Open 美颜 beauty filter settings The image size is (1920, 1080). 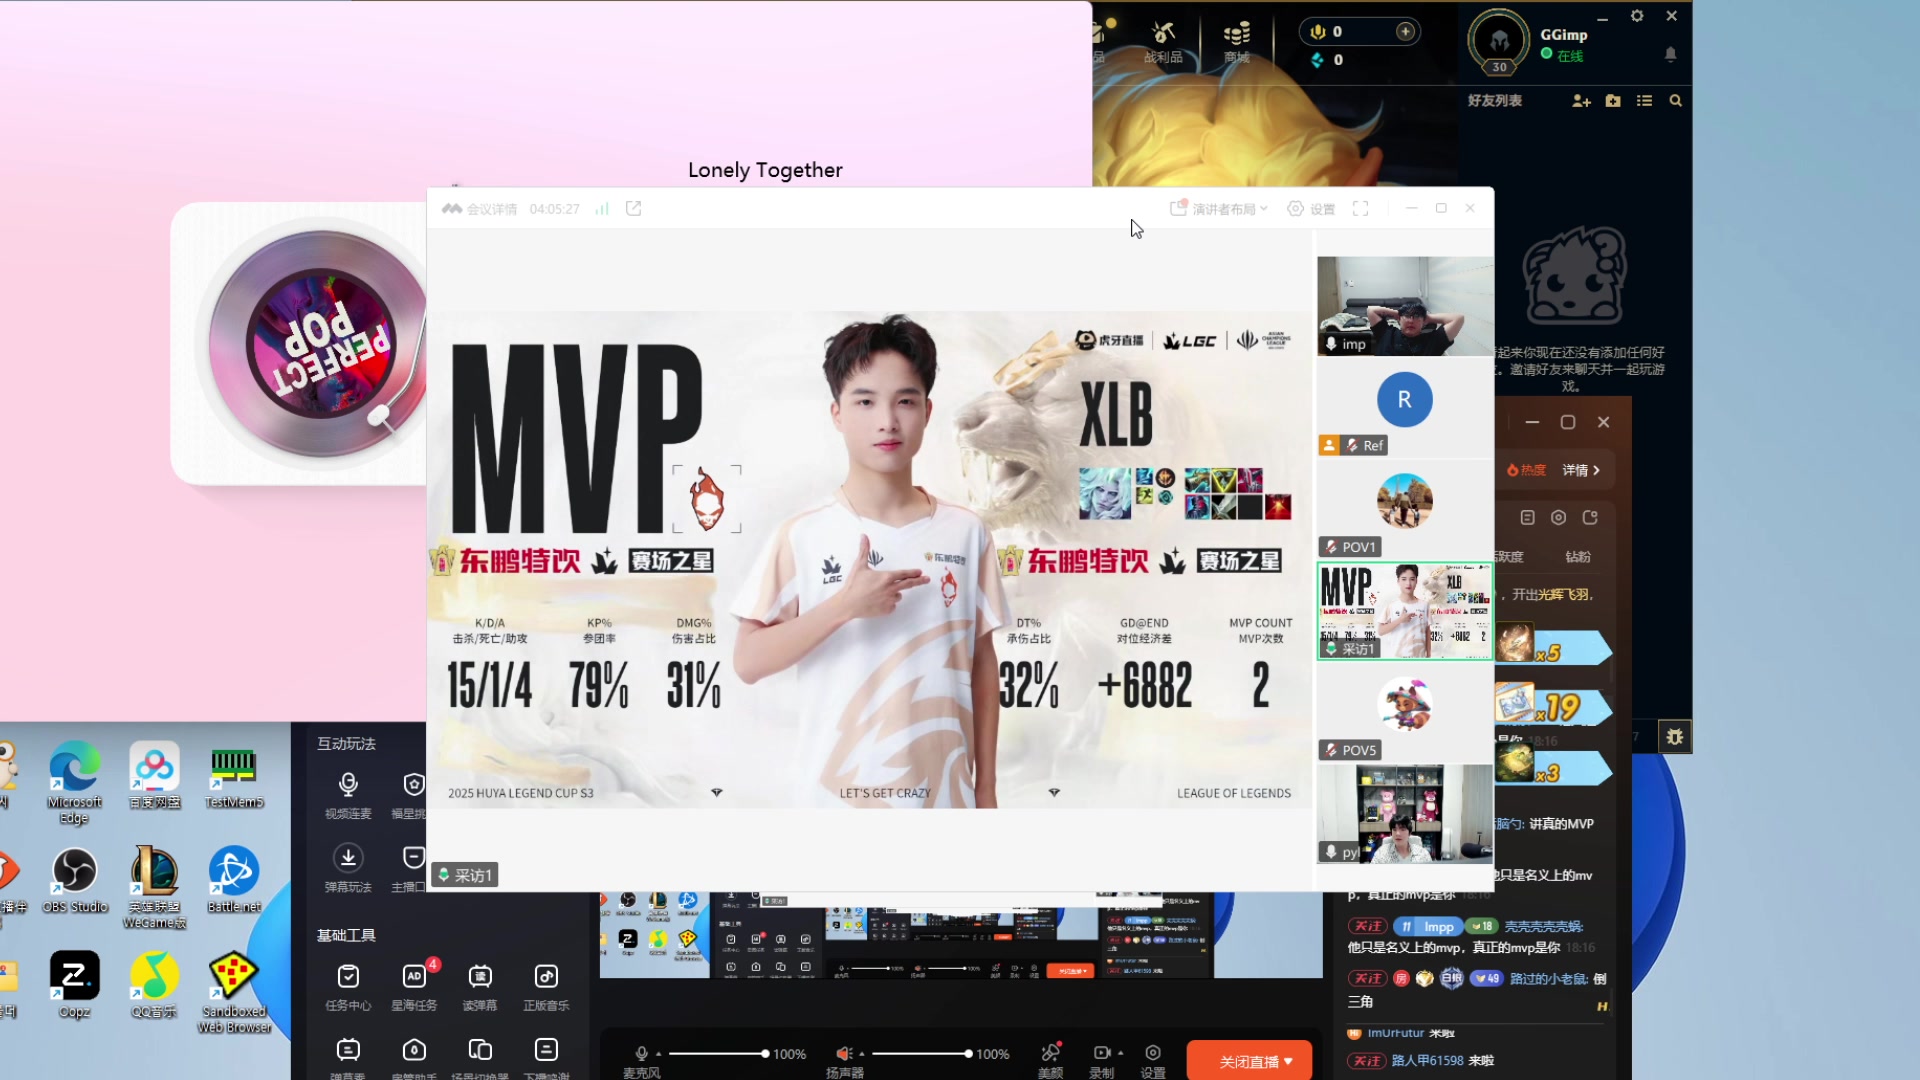[1050, 1059]
